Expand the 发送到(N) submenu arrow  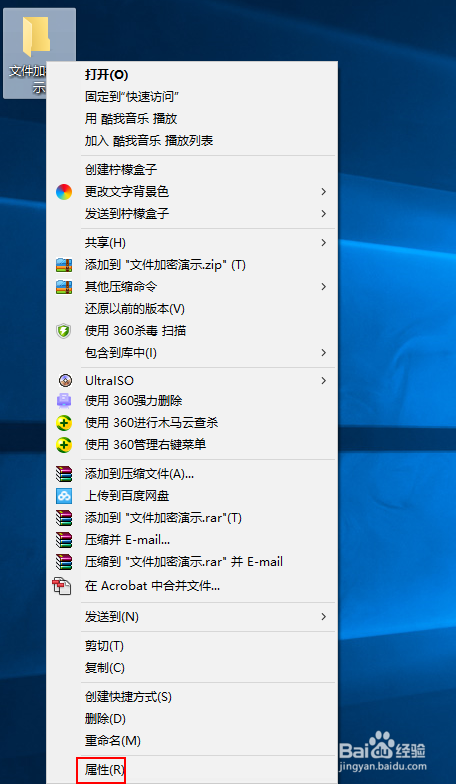click(x=324, y=616)
